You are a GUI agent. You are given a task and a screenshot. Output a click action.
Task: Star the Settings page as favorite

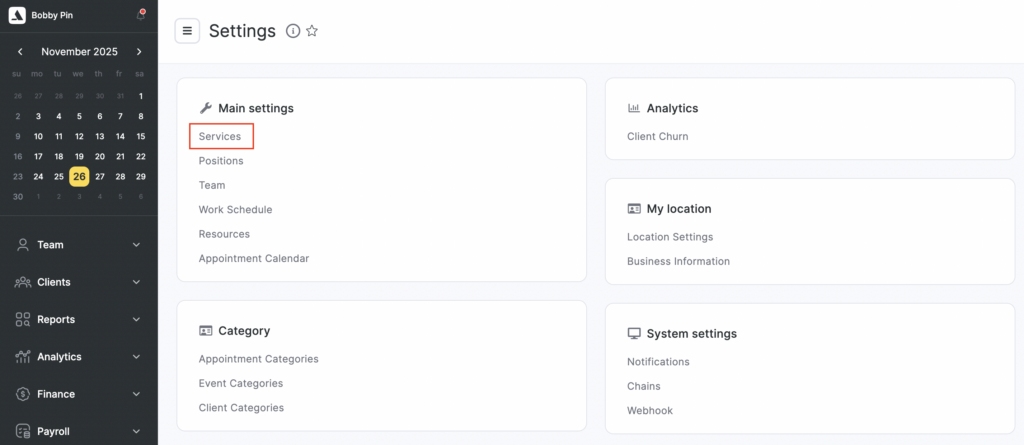tap(312, 31)
